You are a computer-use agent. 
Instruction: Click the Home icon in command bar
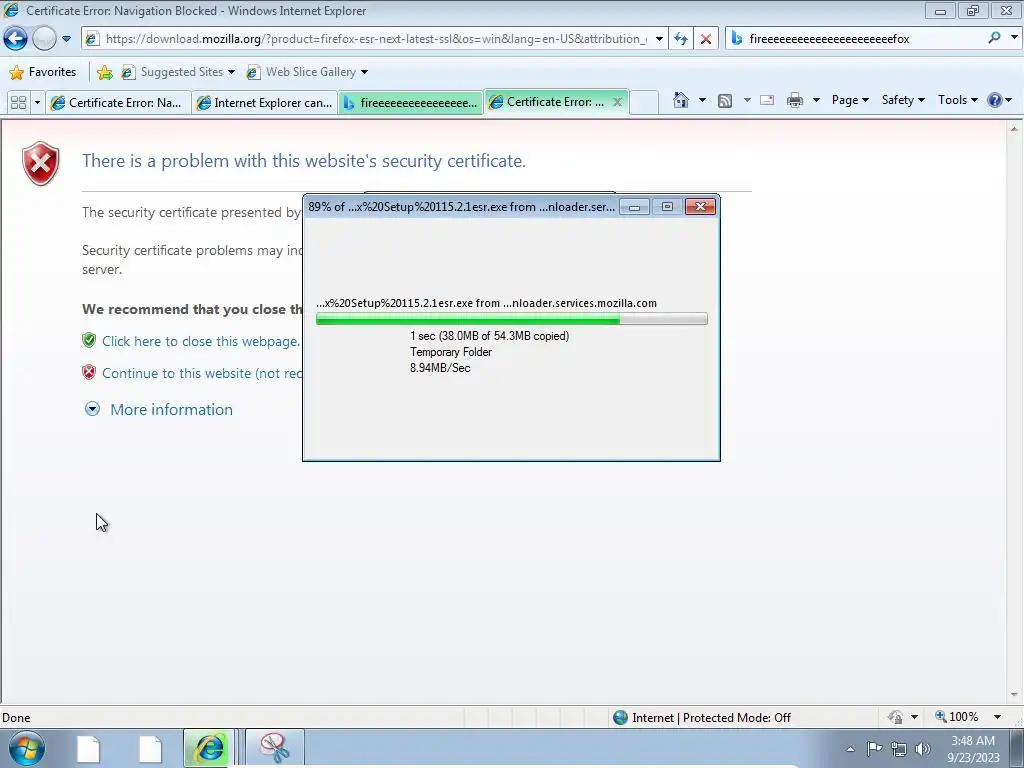(x=680, y=100)
